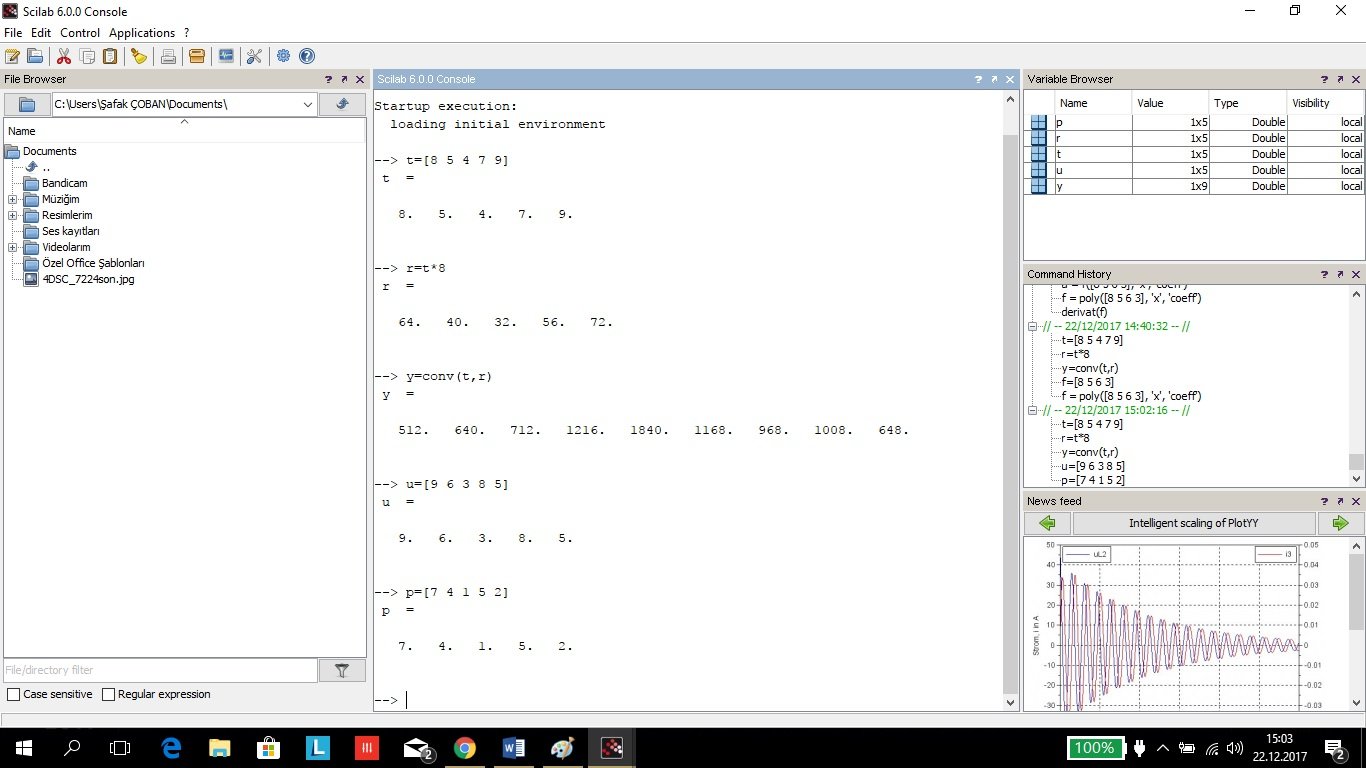Open Microsoft Edge from taskbar
This screenshot has height=768, width=1366.
pyautogui.click(x=171, y=747)
